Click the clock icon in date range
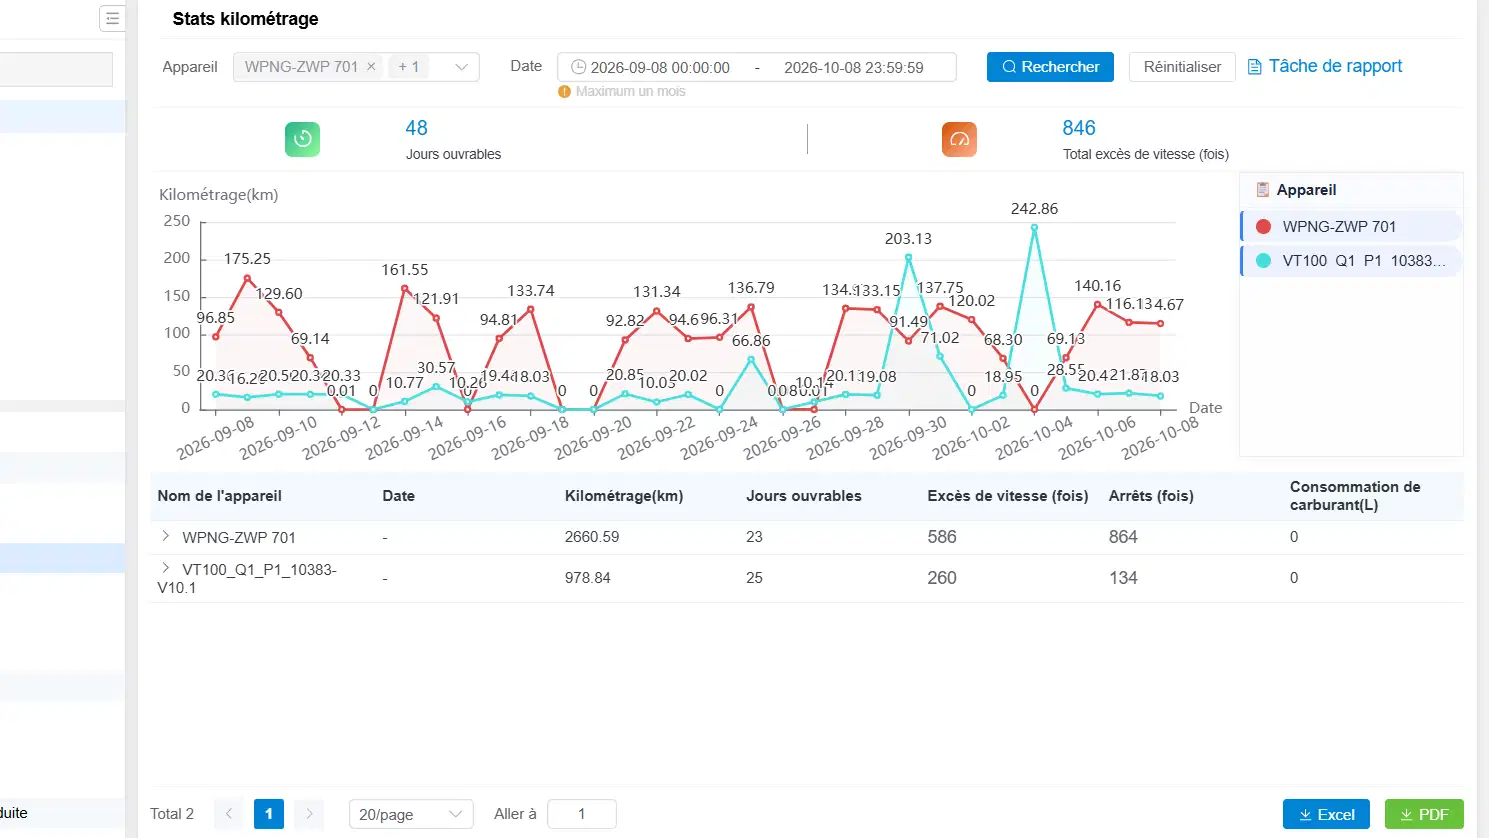Image resolution: width=1489 pixels, height=838 pixels. click(578, 67)
